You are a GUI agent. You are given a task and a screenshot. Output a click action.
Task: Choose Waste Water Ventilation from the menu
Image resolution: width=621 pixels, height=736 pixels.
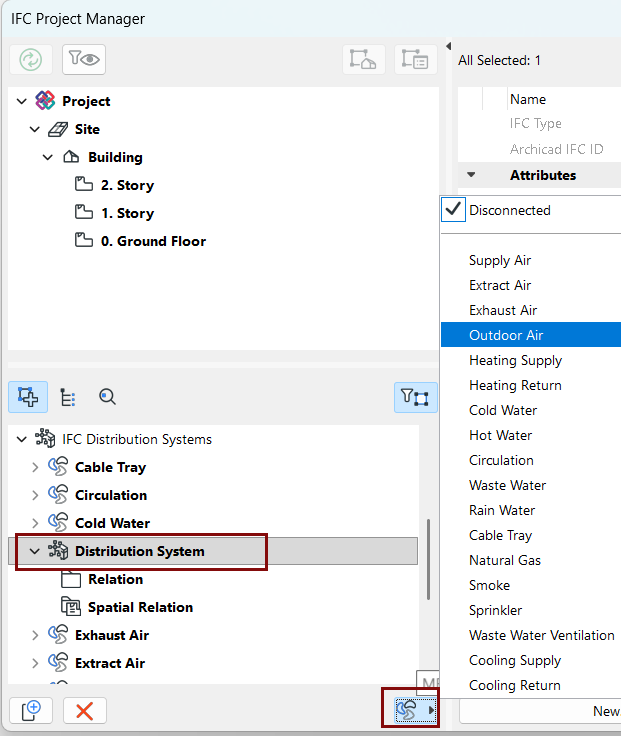click(530, 635)
